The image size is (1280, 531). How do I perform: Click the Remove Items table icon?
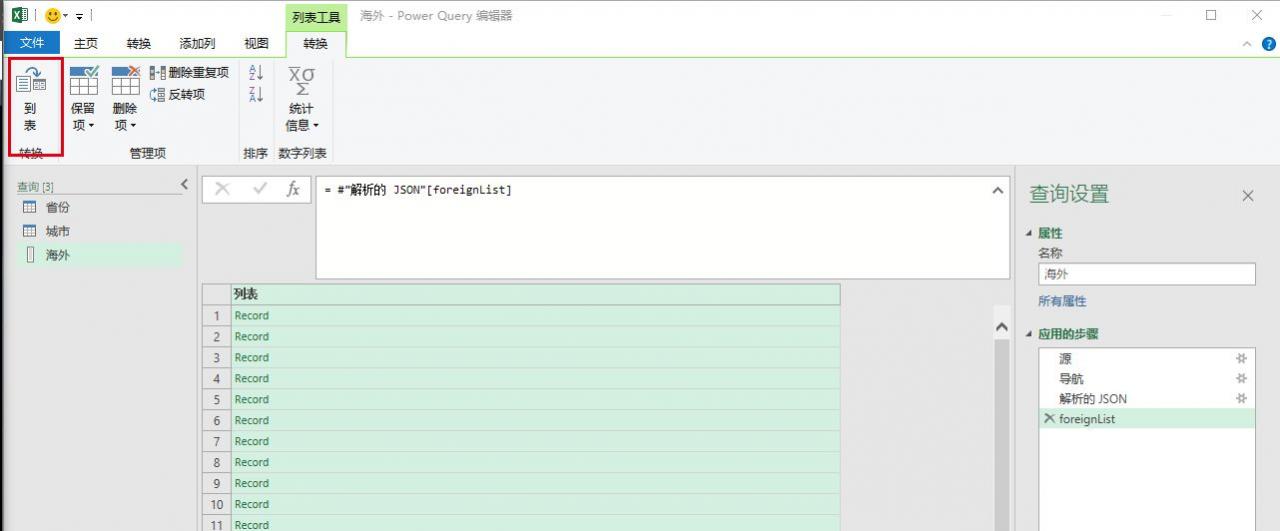(125, 81)
